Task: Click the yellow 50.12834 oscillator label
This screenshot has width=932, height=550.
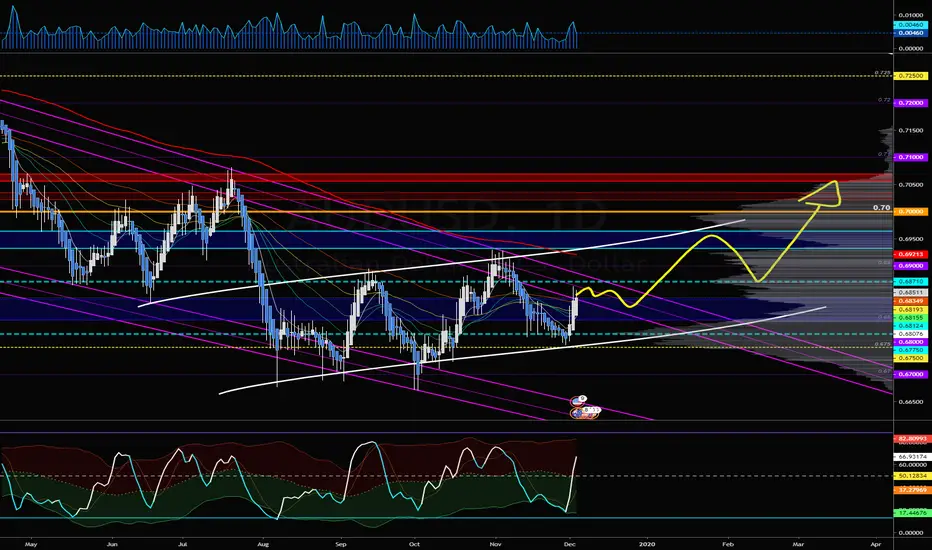Action: [x=911, y=476]
